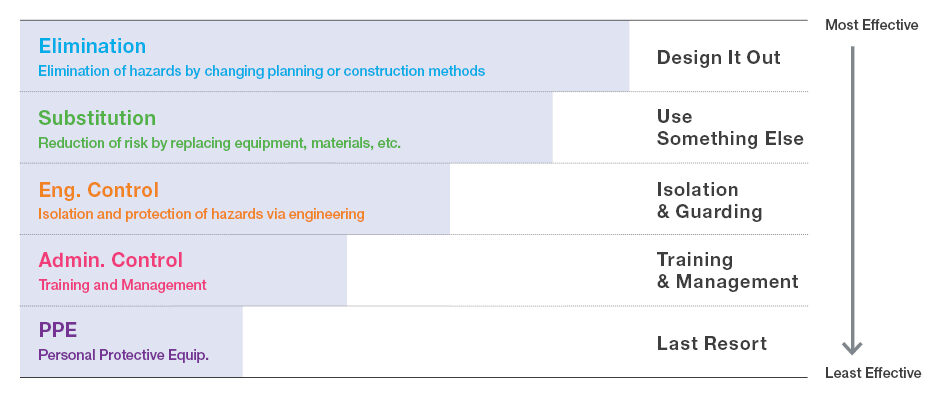The height and width of the screenshot is (396, 940).
Task: Click the shaded PPE bar
Action: pyautogui.click(x=131, y=341)
